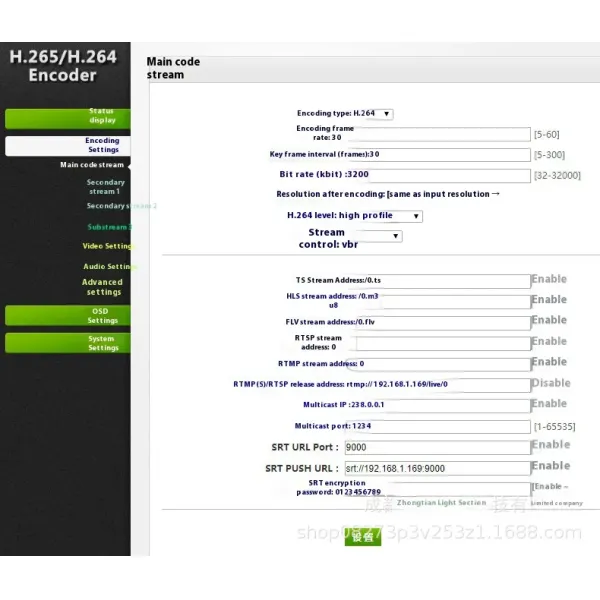Screen dimensions: 600x600
Task: Select Secondary stream 2 in sidebar
Action: (121, 206)
